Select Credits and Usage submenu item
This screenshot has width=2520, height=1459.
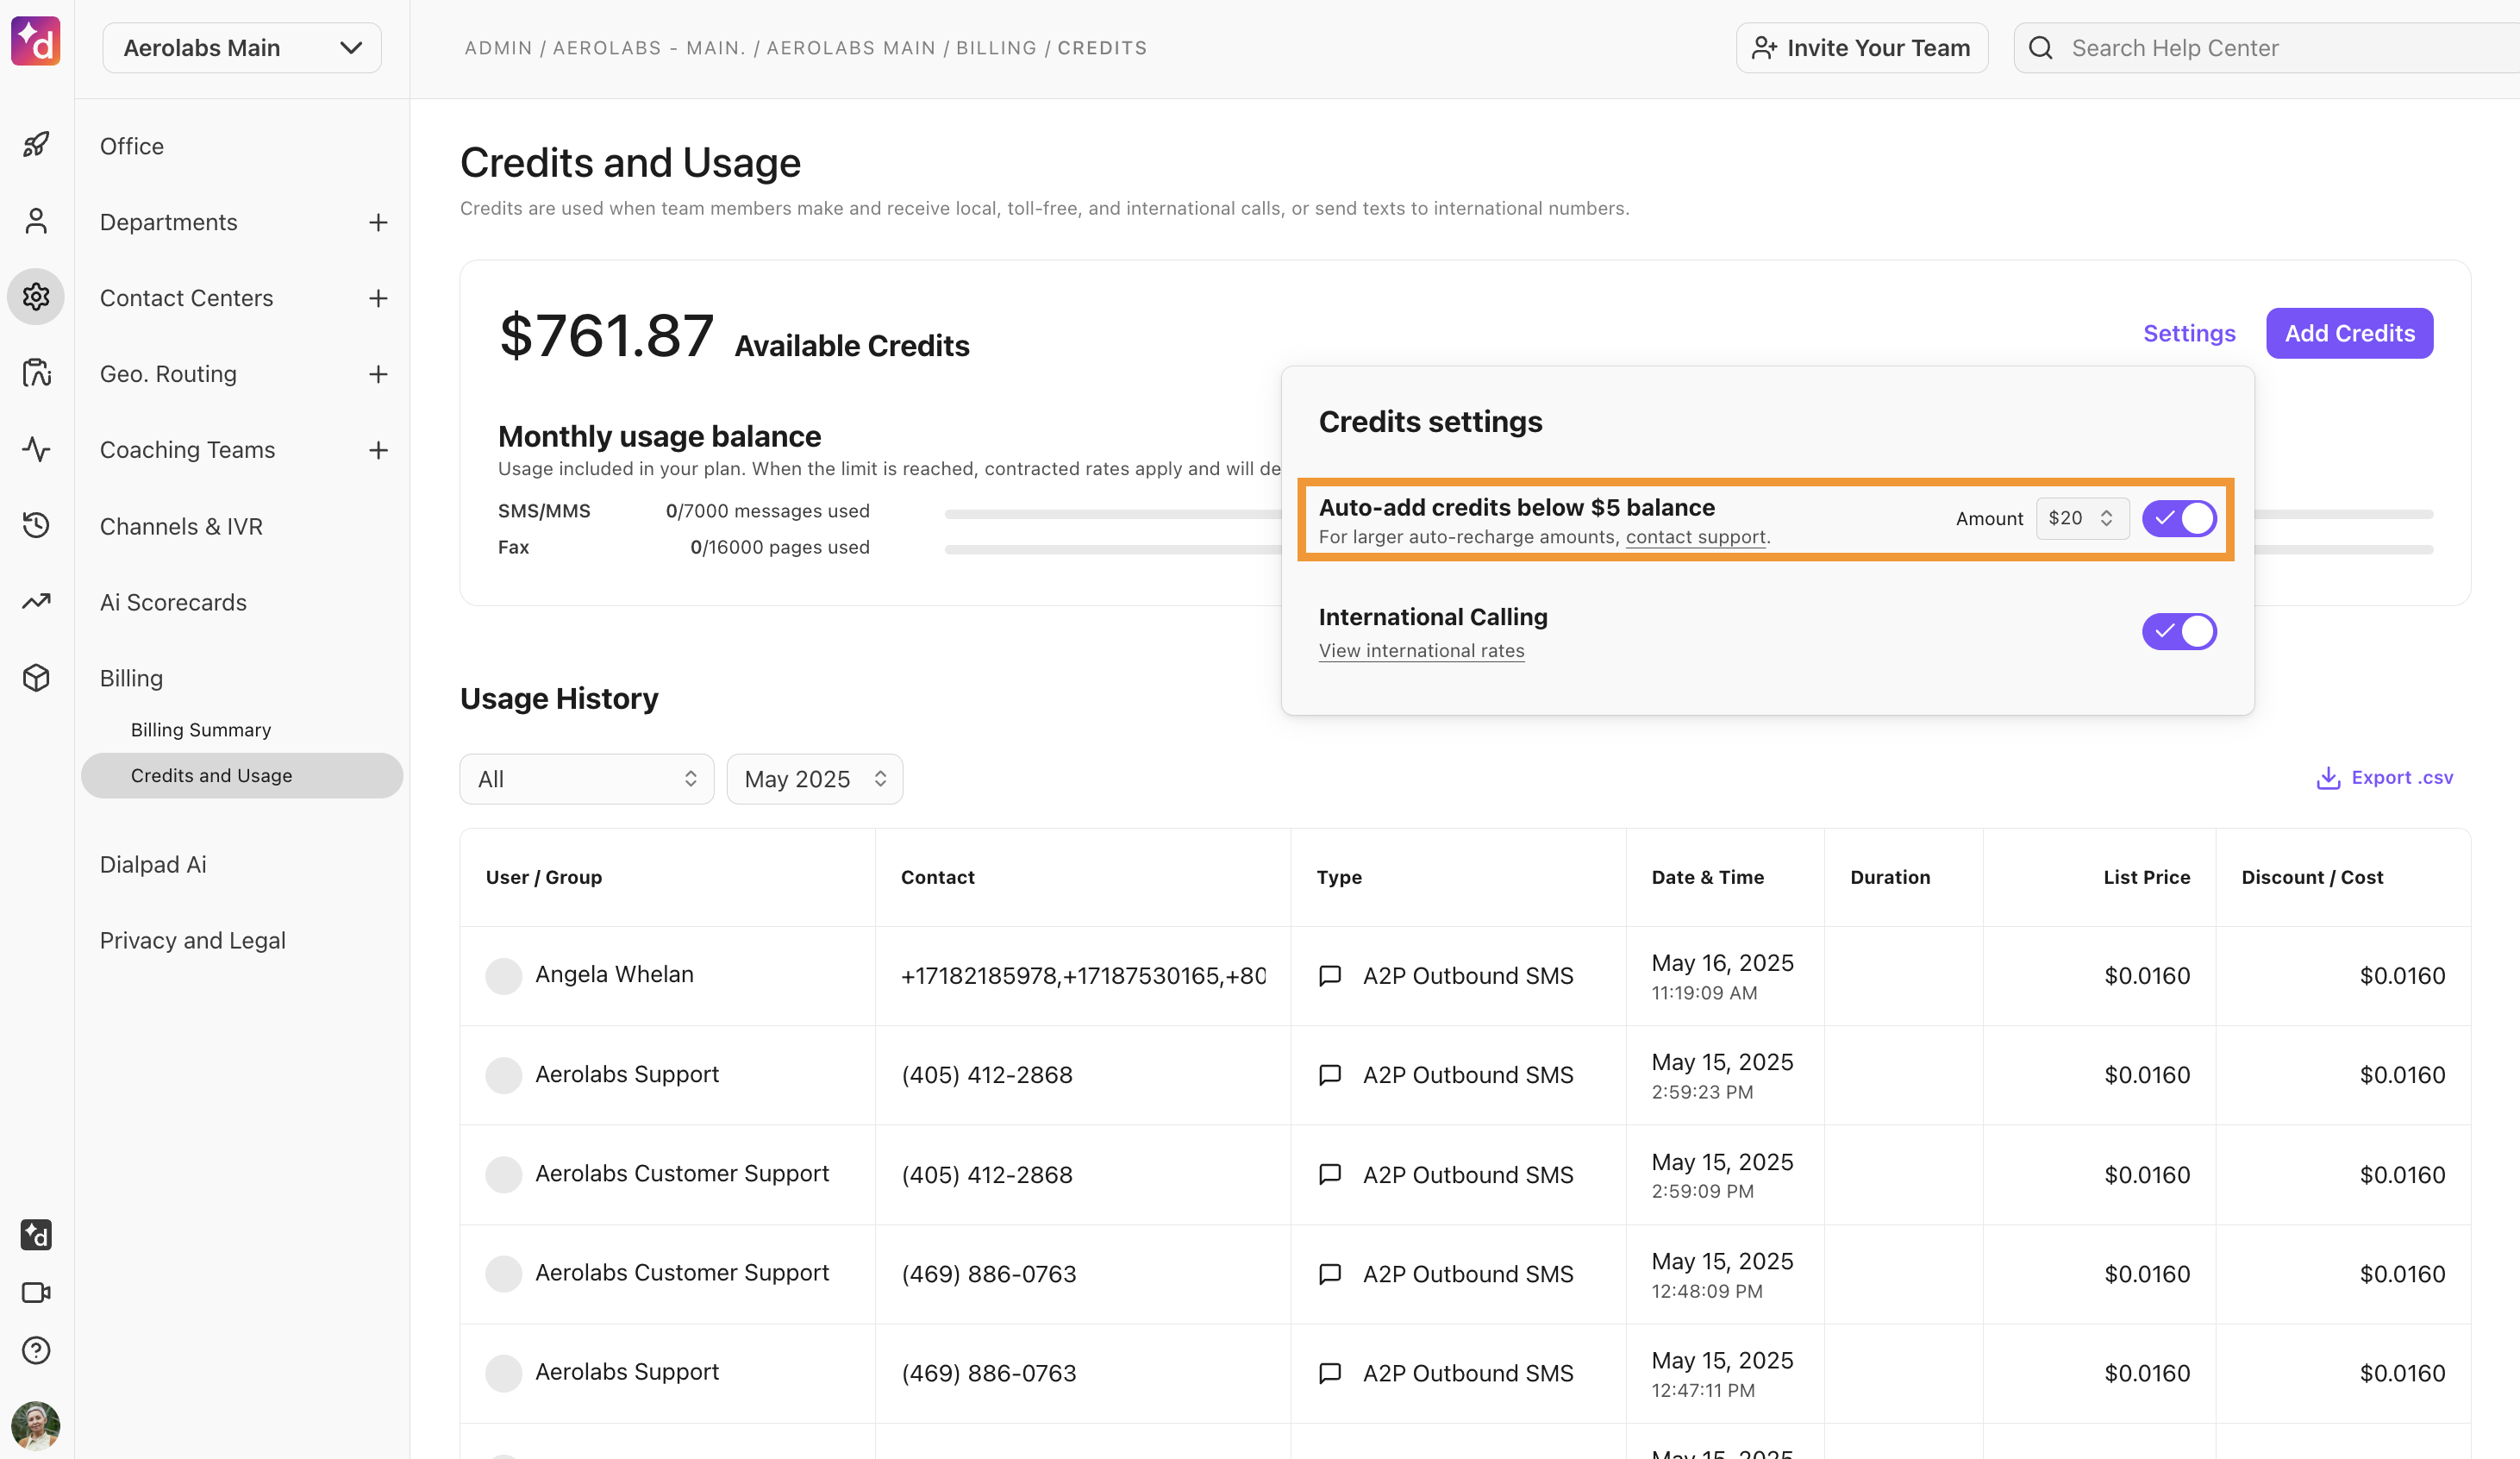tap(242, 776)
